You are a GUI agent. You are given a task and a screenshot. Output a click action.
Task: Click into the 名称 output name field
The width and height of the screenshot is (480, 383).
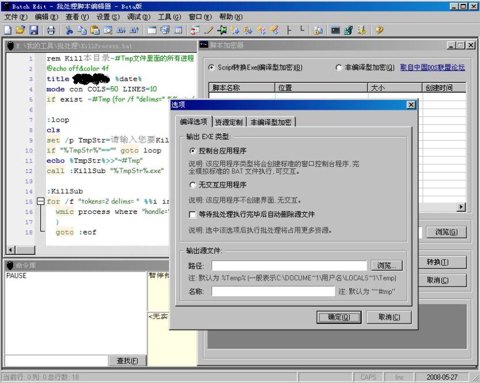tap(273, 291)
